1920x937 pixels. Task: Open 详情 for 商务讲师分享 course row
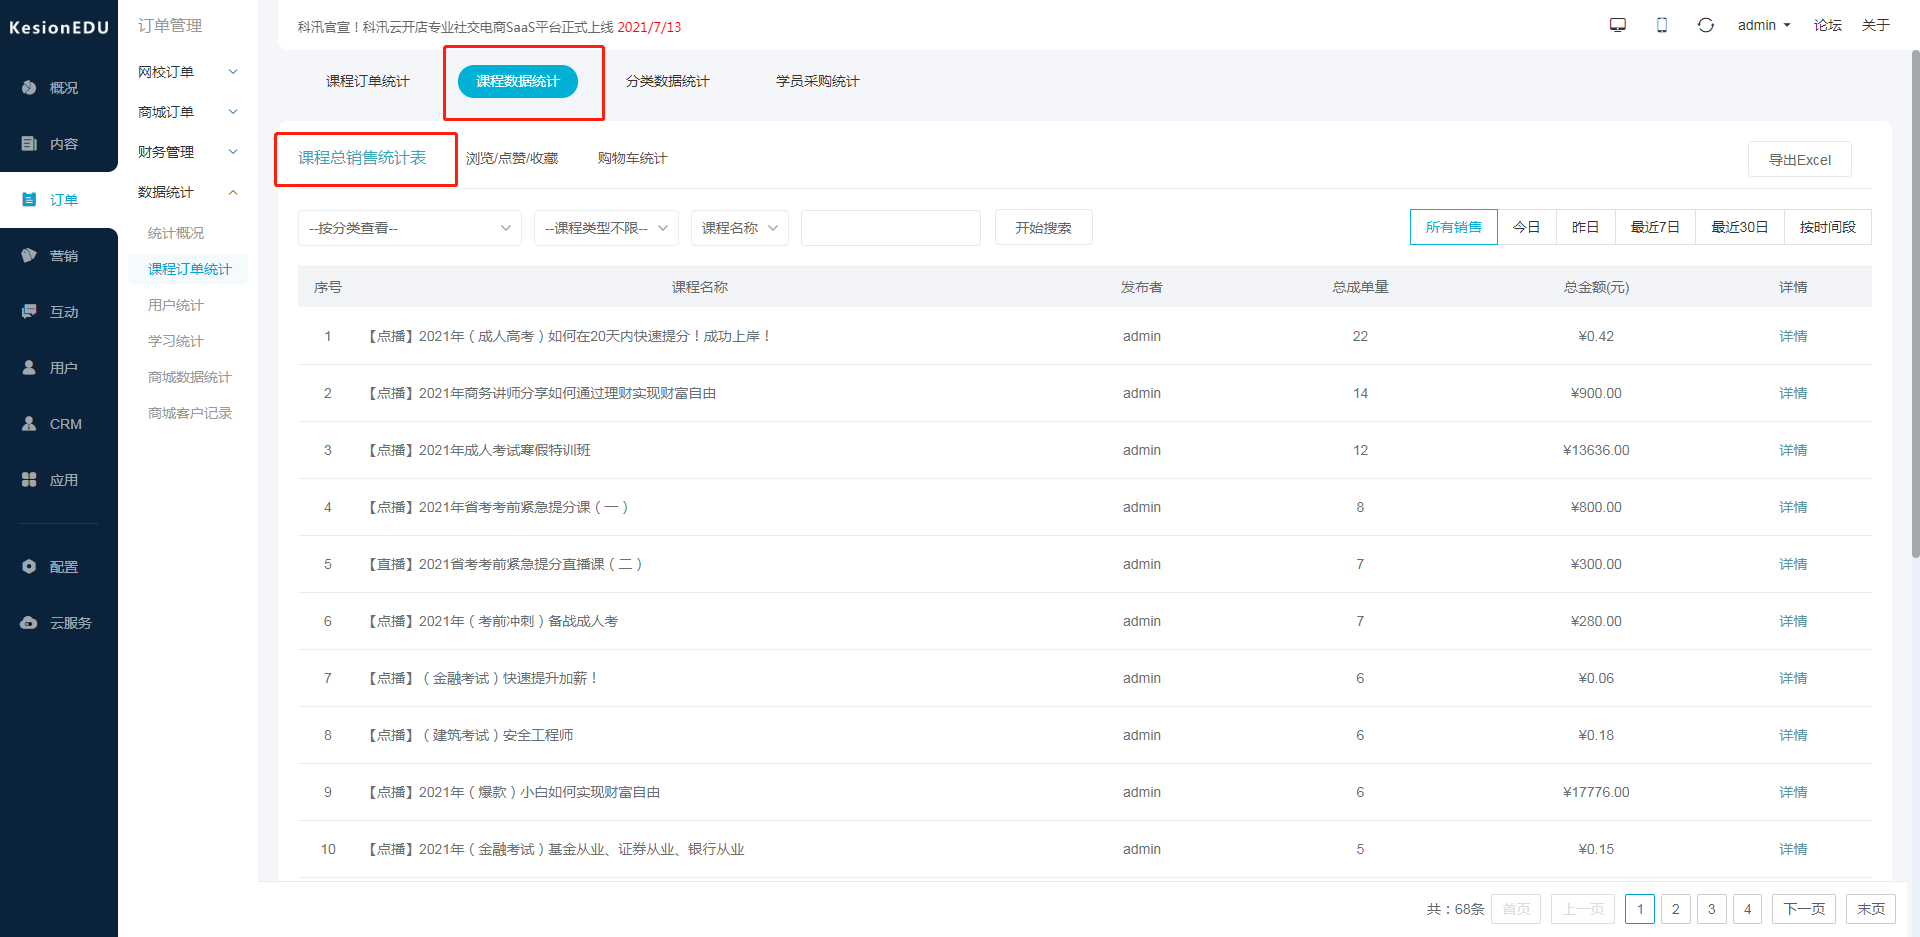pos(1793,393)
